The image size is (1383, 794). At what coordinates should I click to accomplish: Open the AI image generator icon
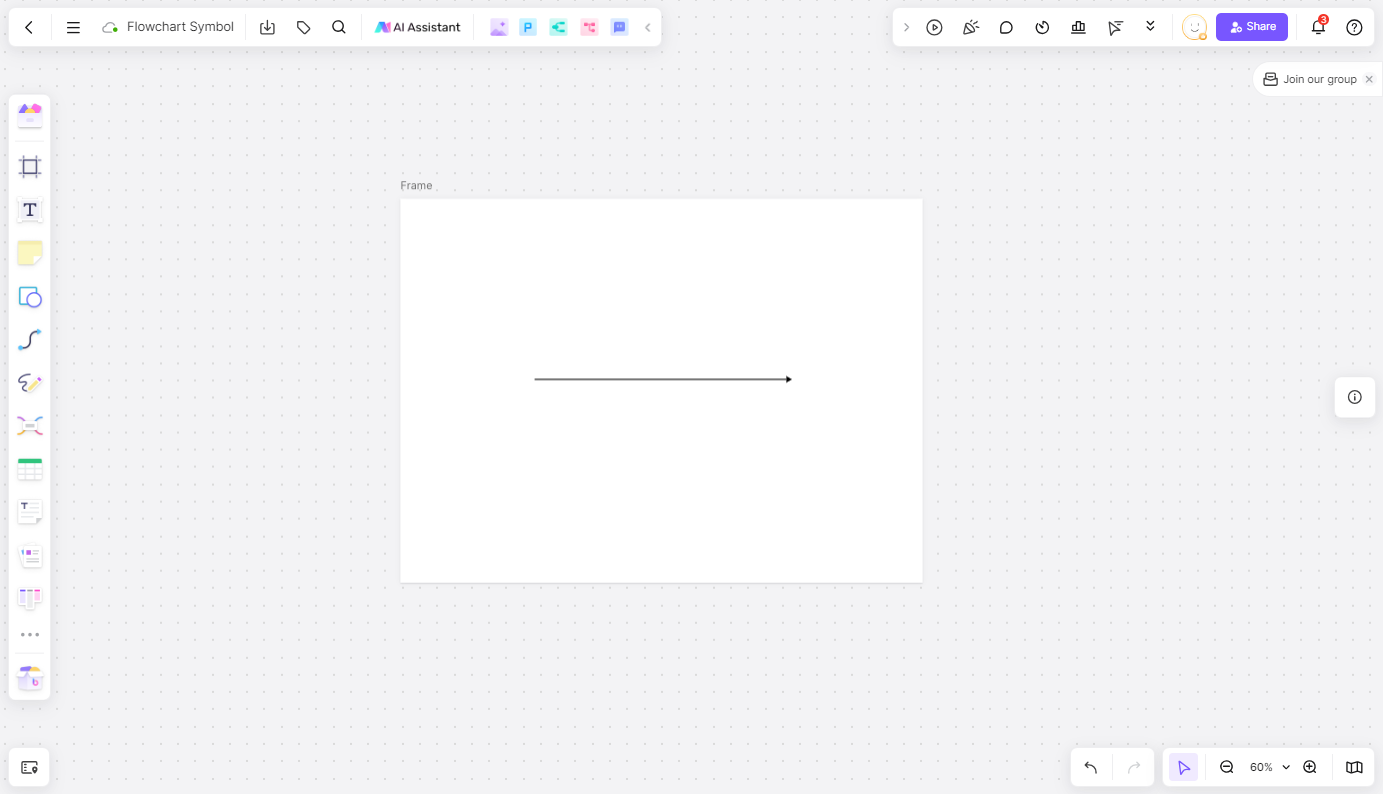(x=499, y=27)
